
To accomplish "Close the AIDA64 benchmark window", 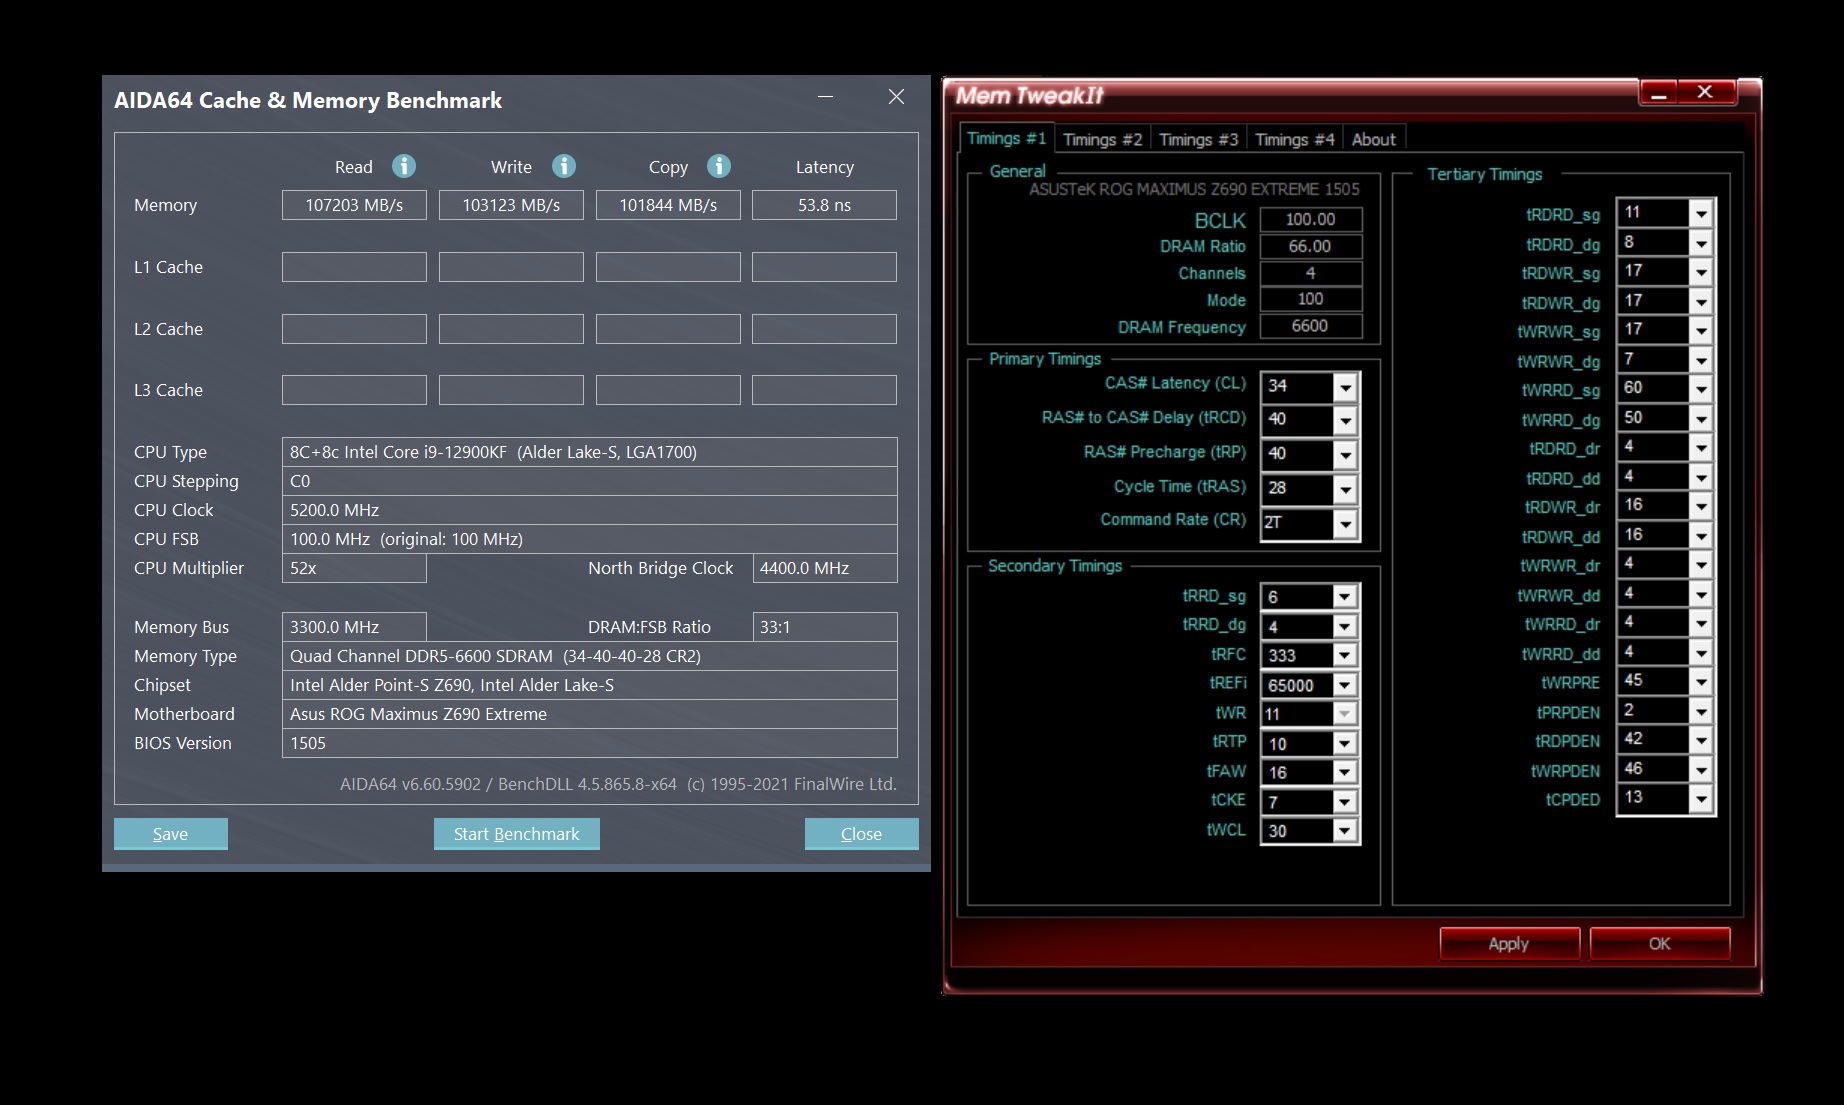I will click(896, 97).
